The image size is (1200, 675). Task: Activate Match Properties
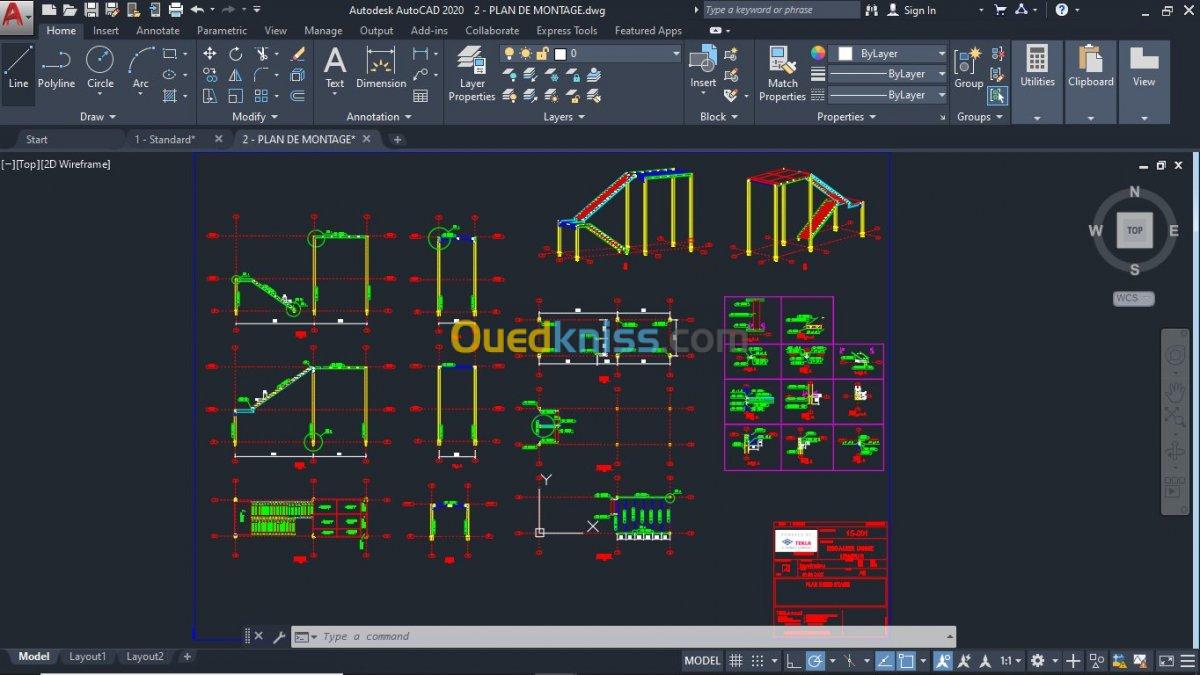click(x=782, y=73)
